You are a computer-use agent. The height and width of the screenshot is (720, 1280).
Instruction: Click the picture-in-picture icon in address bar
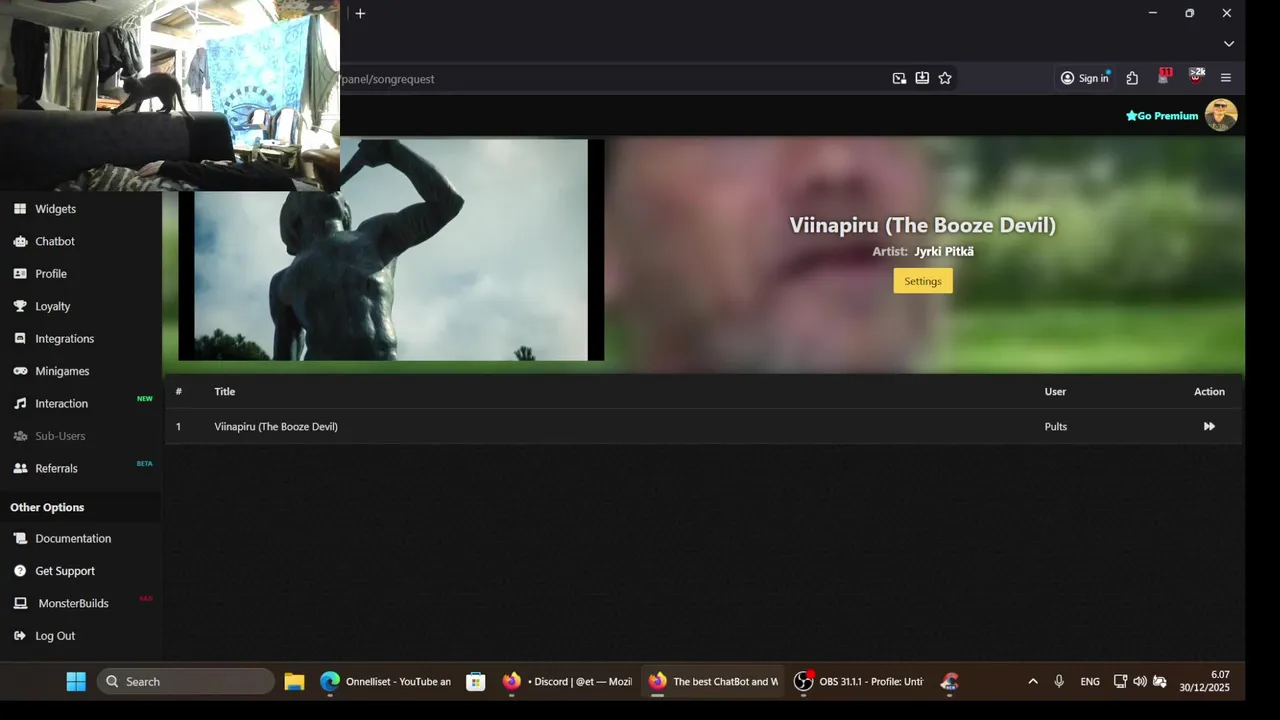899,78
